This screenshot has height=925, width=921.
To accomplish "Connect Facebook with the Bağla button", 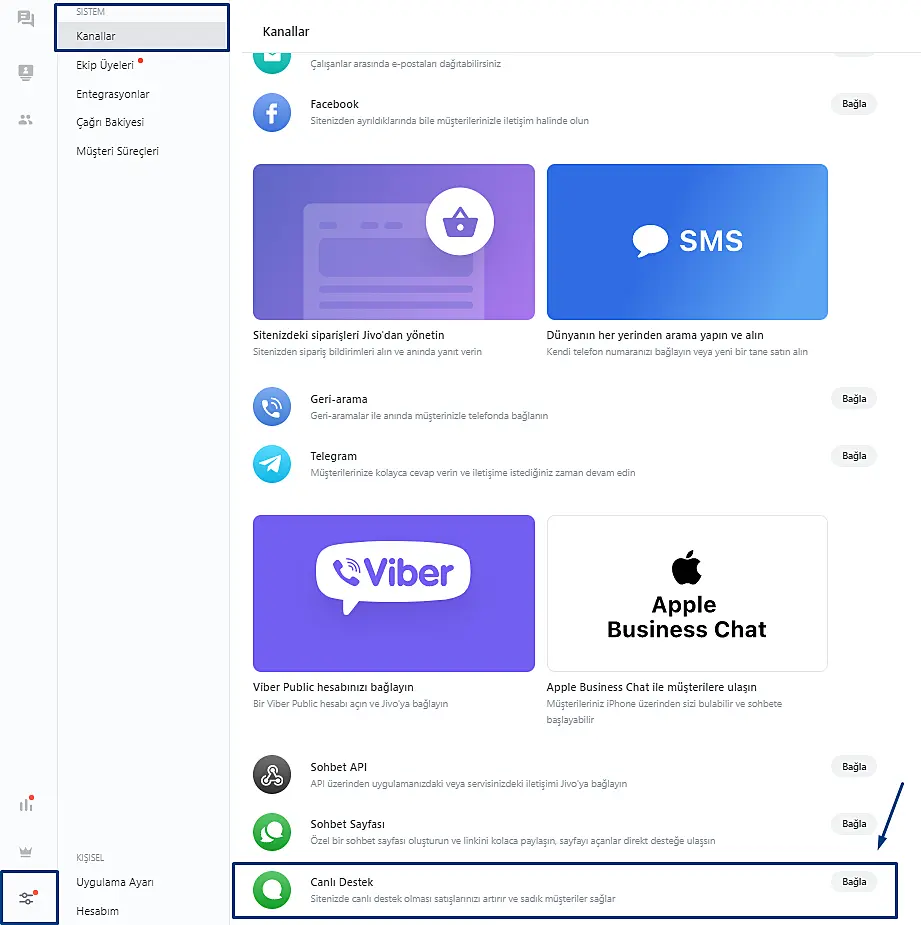I will pyautogui.click(x=854, y=104).
